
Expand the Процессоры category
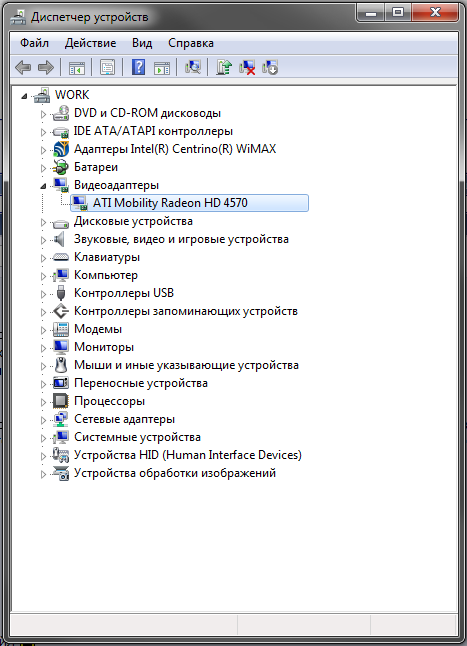tap(43, 402)
